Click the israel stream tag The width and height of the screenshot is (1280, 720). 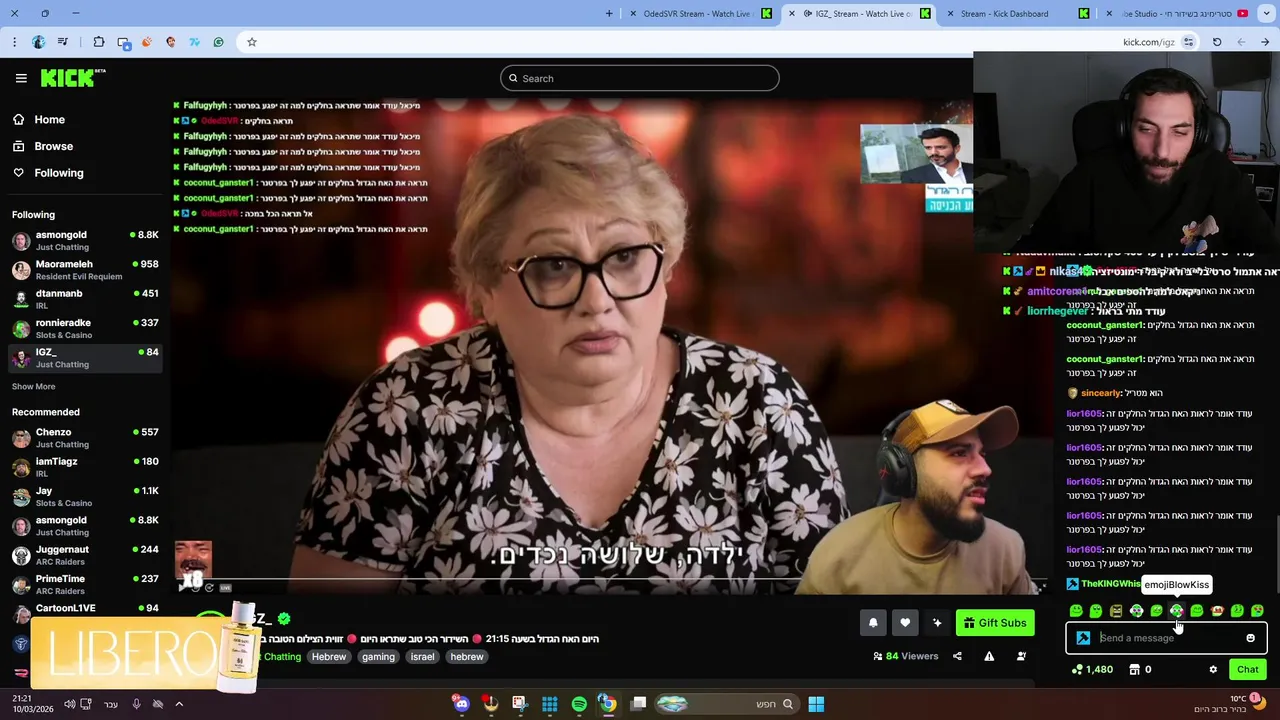tap(422, 657)
